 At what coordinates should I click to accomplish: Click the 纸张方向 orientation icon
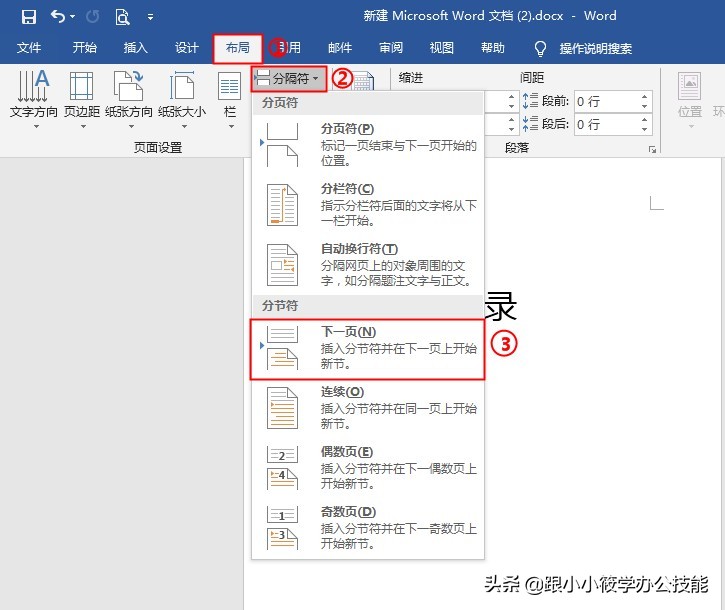click(129, 86)
